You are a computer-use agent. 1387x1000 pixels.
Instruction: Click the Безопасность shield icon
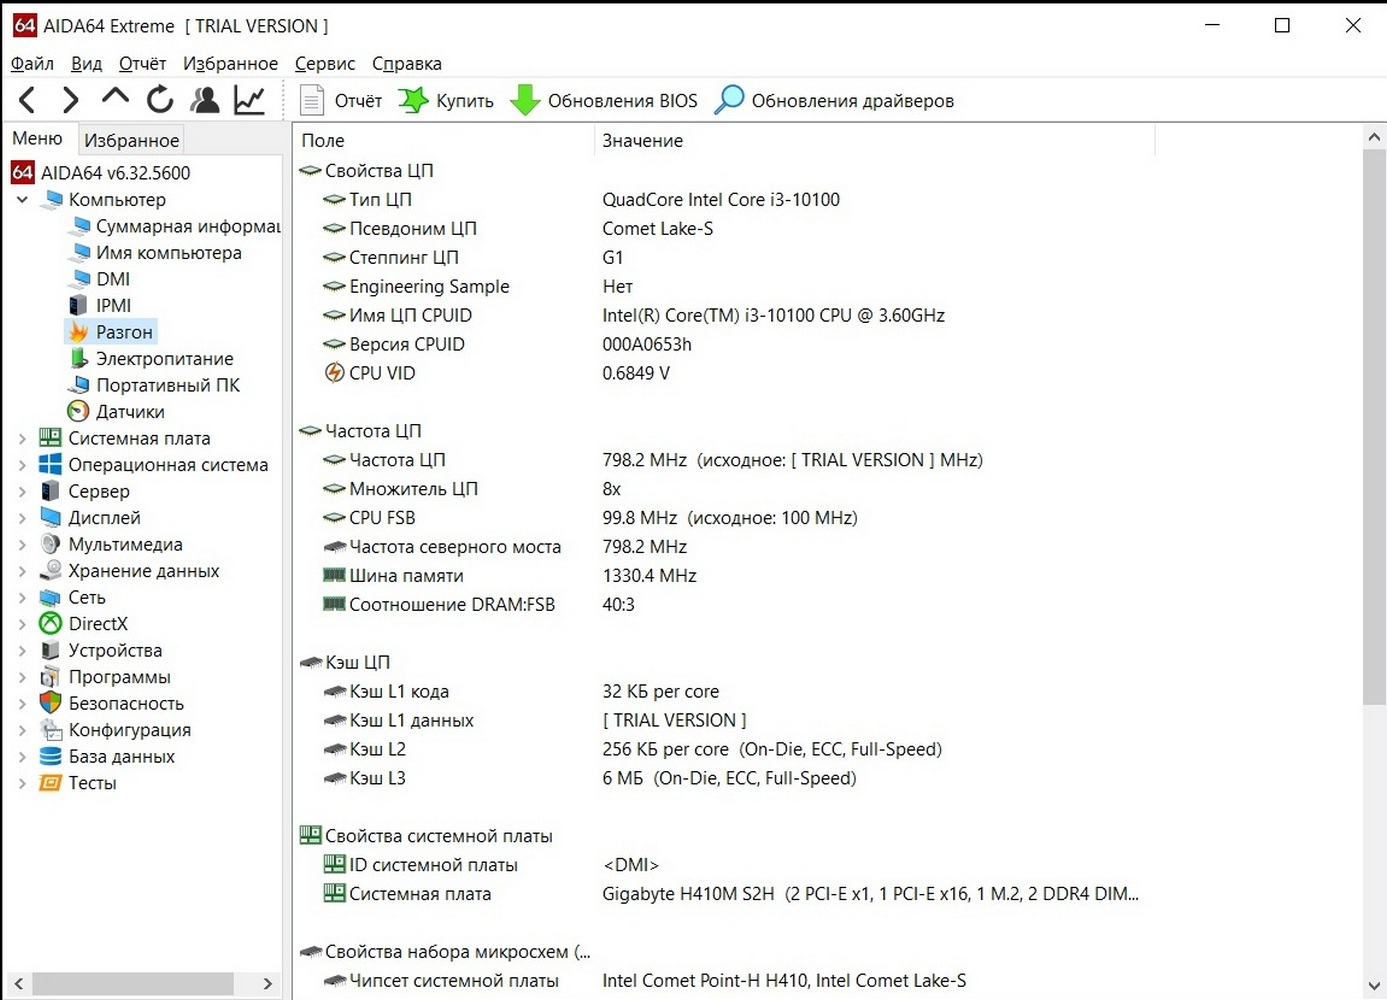click(50, 703)
